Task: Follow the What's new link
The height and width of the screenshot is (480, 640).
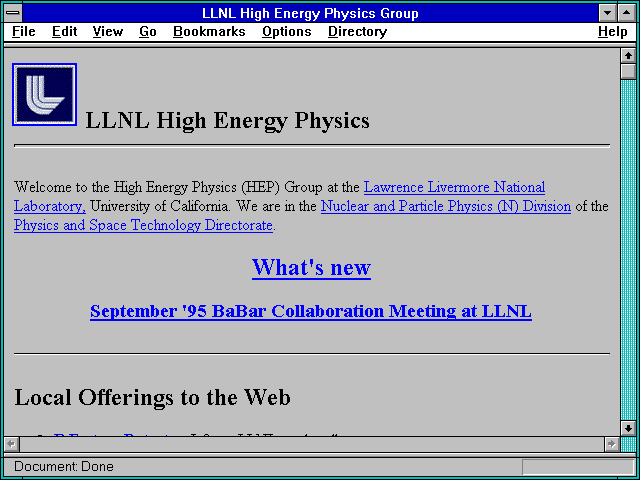Action: [311, 267]
